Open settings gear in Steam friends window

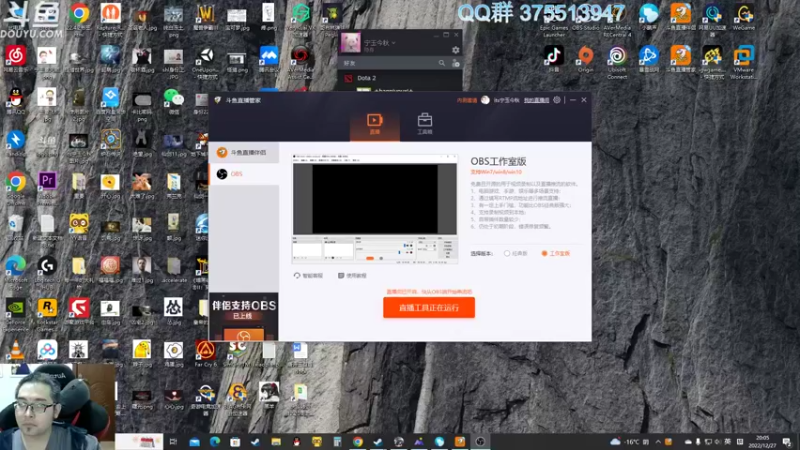[455, 50]
